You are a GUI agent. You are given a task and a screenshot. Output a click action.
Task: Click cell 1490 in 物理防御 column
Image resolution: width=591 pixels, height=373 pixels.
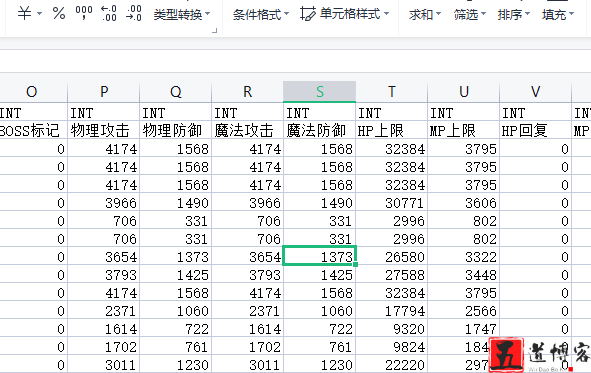coord(176,203)
